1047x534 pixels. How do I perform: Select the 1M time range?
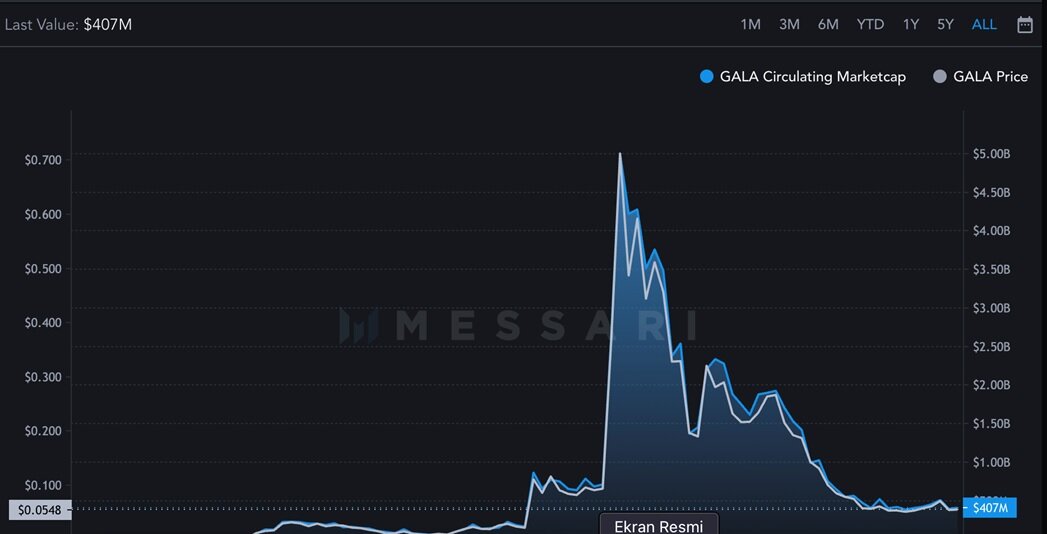click(x=750, y=24)
